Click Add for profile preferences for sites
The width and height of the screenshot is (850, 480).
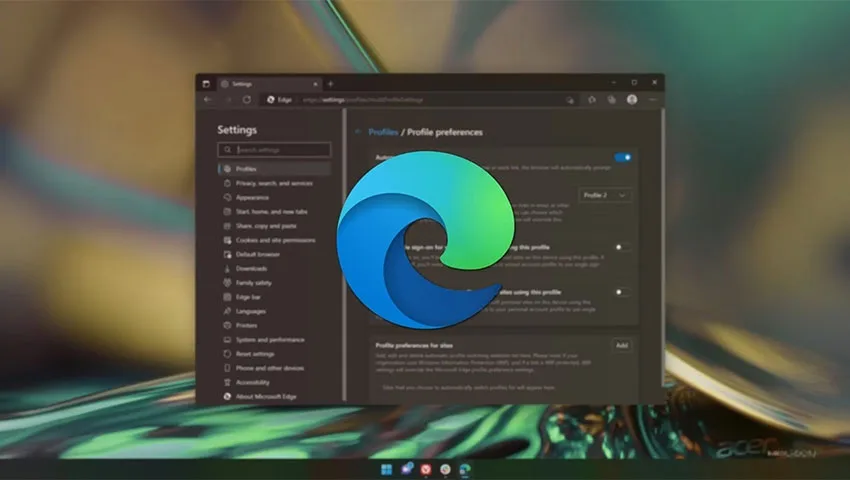click(x=622, y=345)
